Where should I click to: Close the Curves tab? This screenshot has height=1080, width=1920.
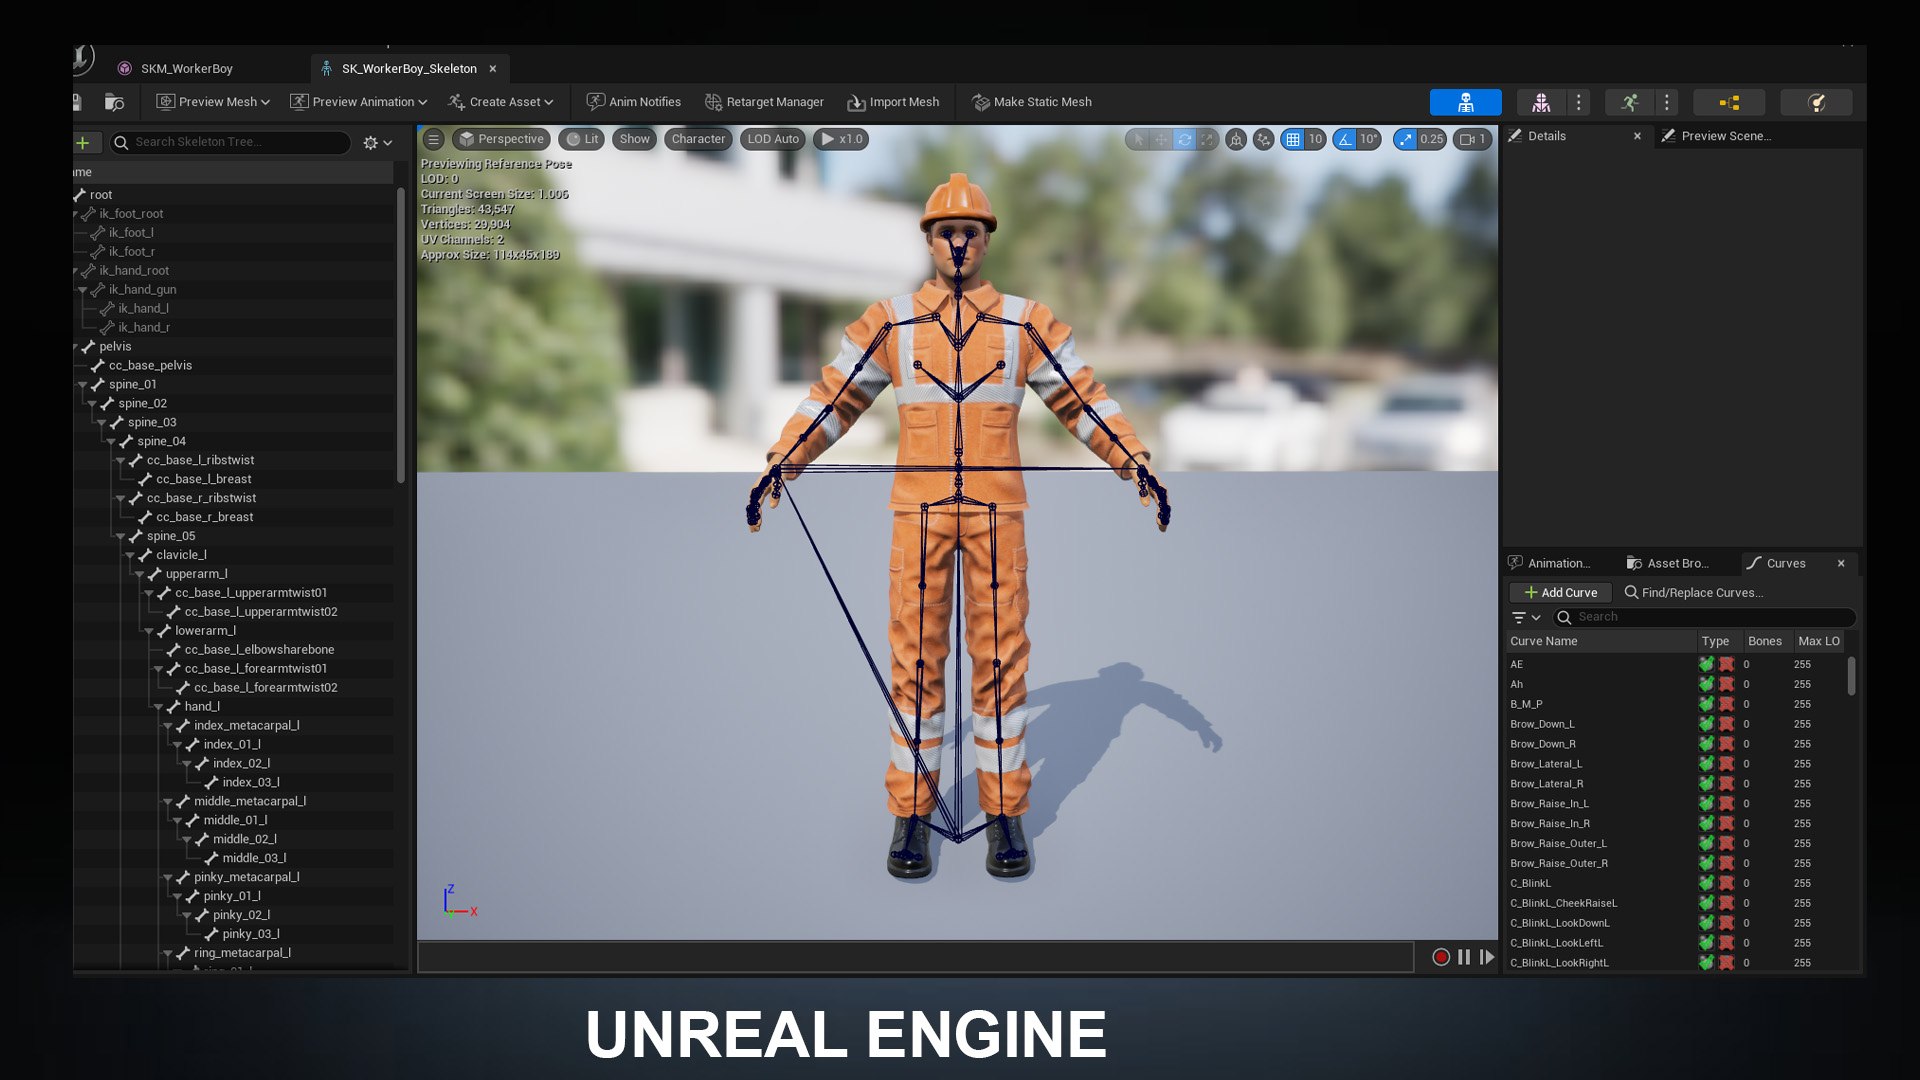click(1841, 563)
